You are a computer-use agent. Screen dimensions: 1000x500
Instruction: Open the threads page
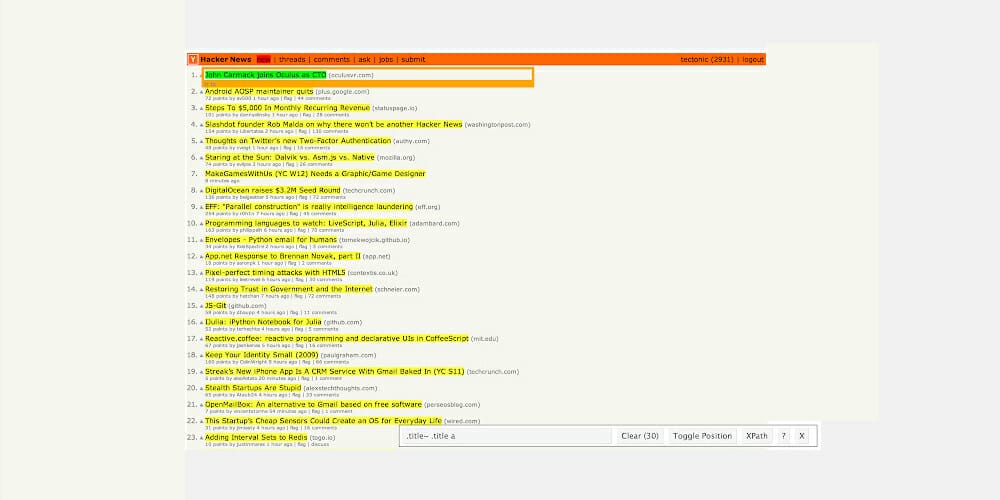click(x=292, y=59)
